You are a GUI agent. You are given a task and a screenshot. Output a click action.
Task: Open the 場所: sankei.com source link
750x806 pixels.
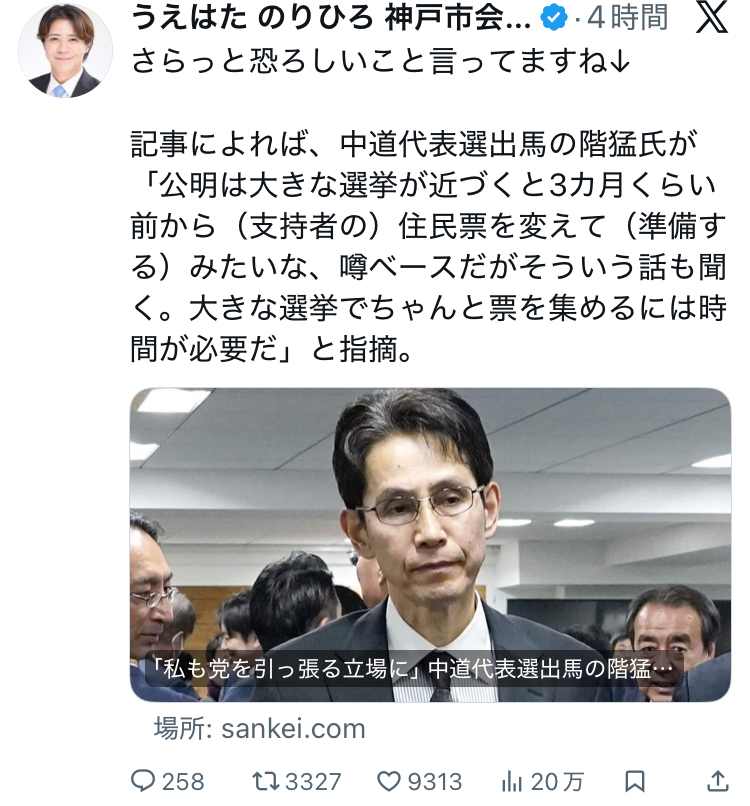260,728
